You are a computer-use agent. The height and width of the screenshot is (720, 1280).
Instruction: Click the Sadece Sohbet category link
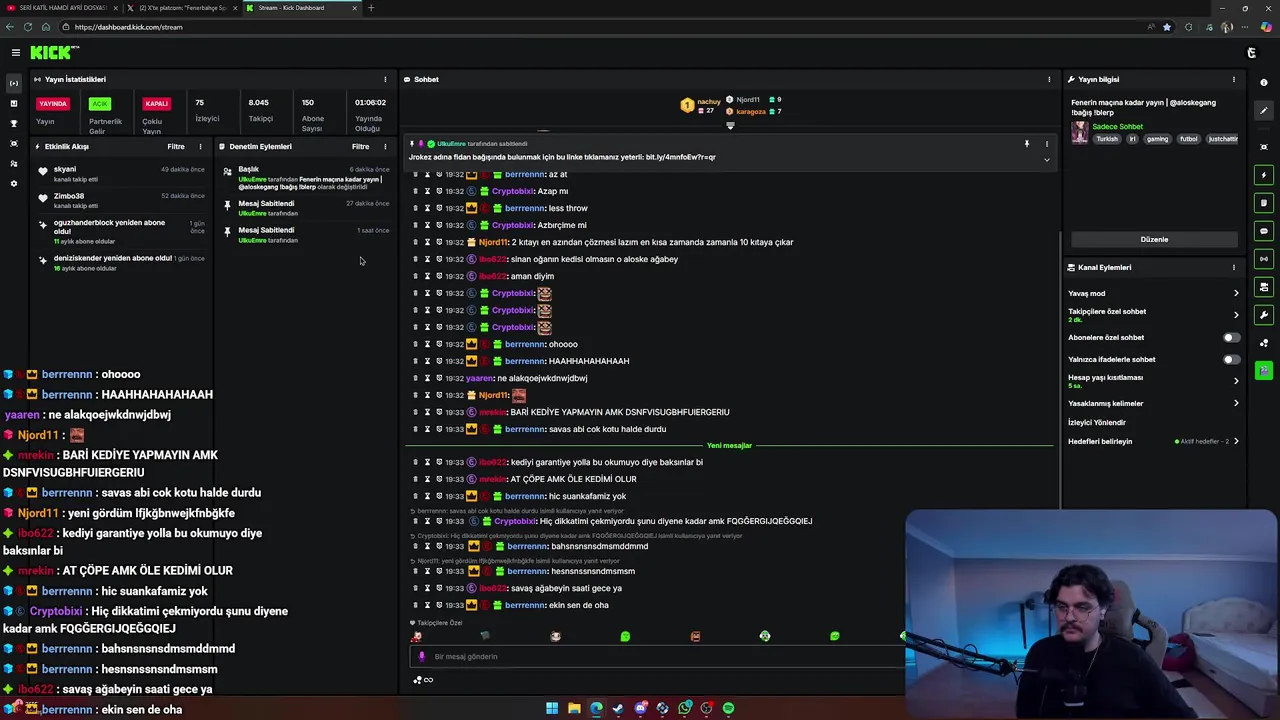[1117, 127]
